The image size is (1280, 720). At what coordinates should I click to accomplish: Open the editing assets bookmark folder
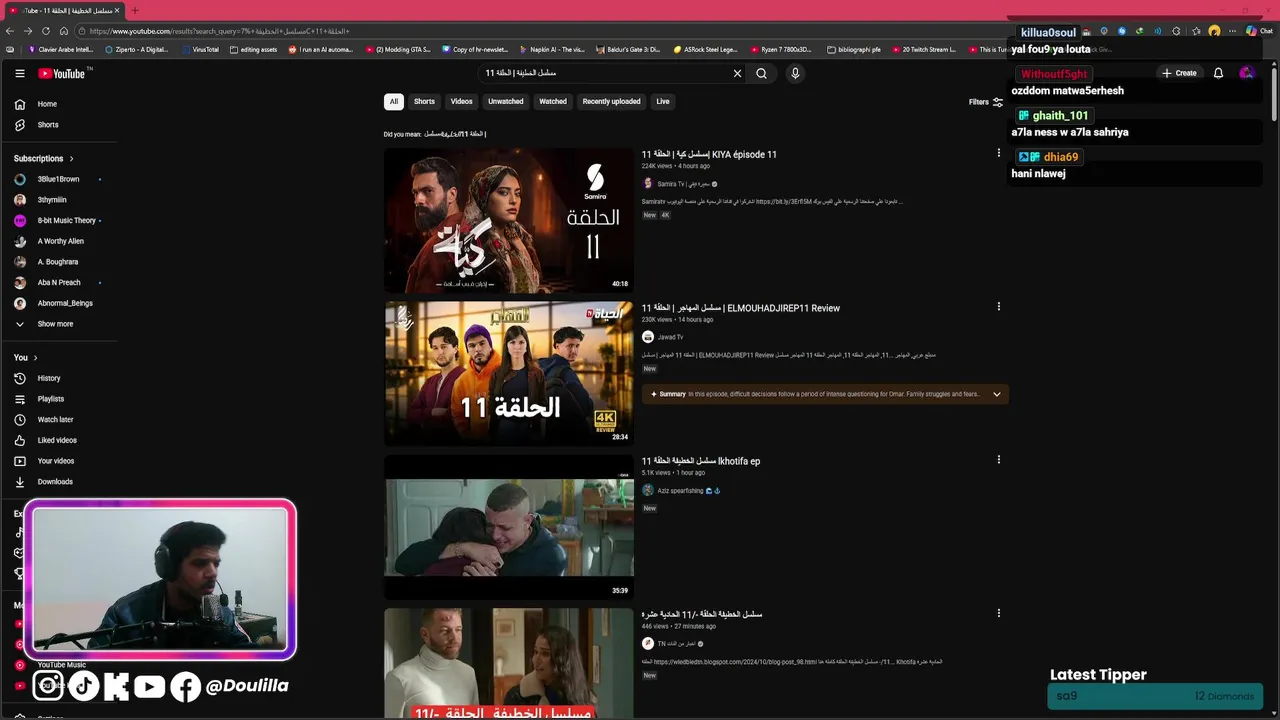tap(253, 49)
